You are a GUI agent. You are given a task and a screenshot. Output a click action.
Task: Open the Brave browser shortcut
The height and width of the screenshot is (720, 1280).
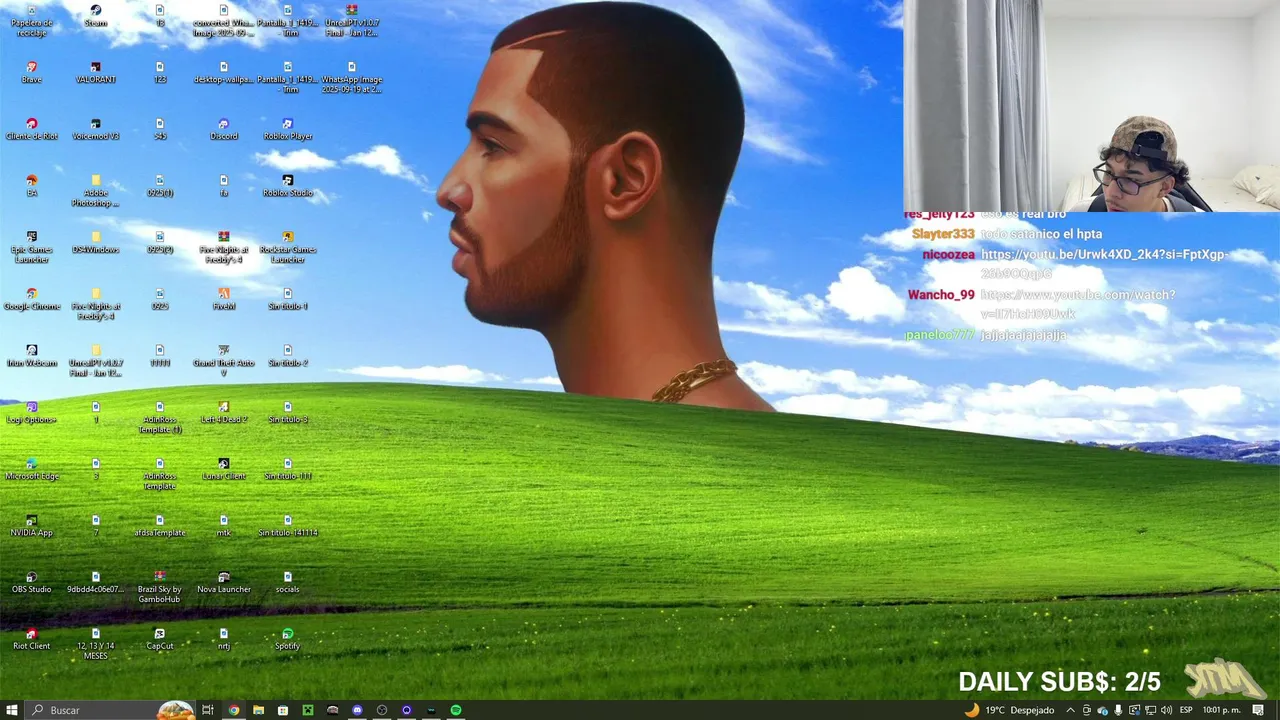[x=31, y=72]
